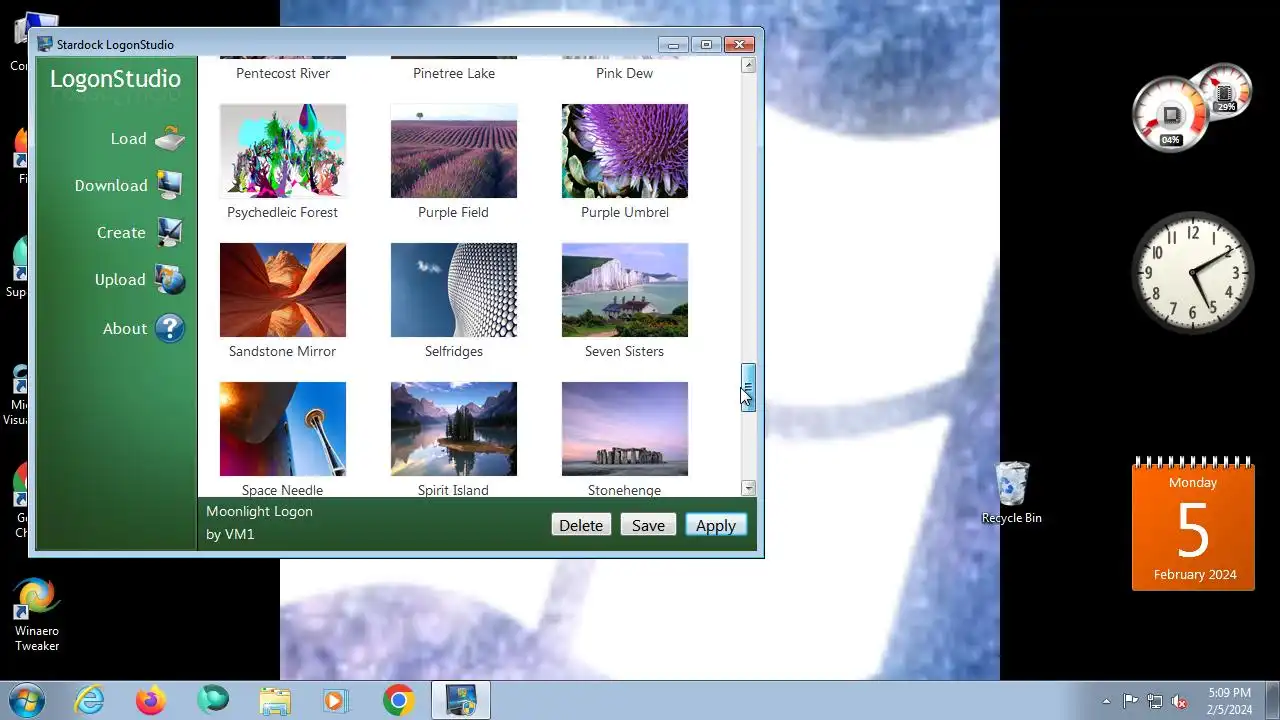Click the orange calendar gadget
The height and width of the screenshot is (720, 1280).
coord(1193,524)
